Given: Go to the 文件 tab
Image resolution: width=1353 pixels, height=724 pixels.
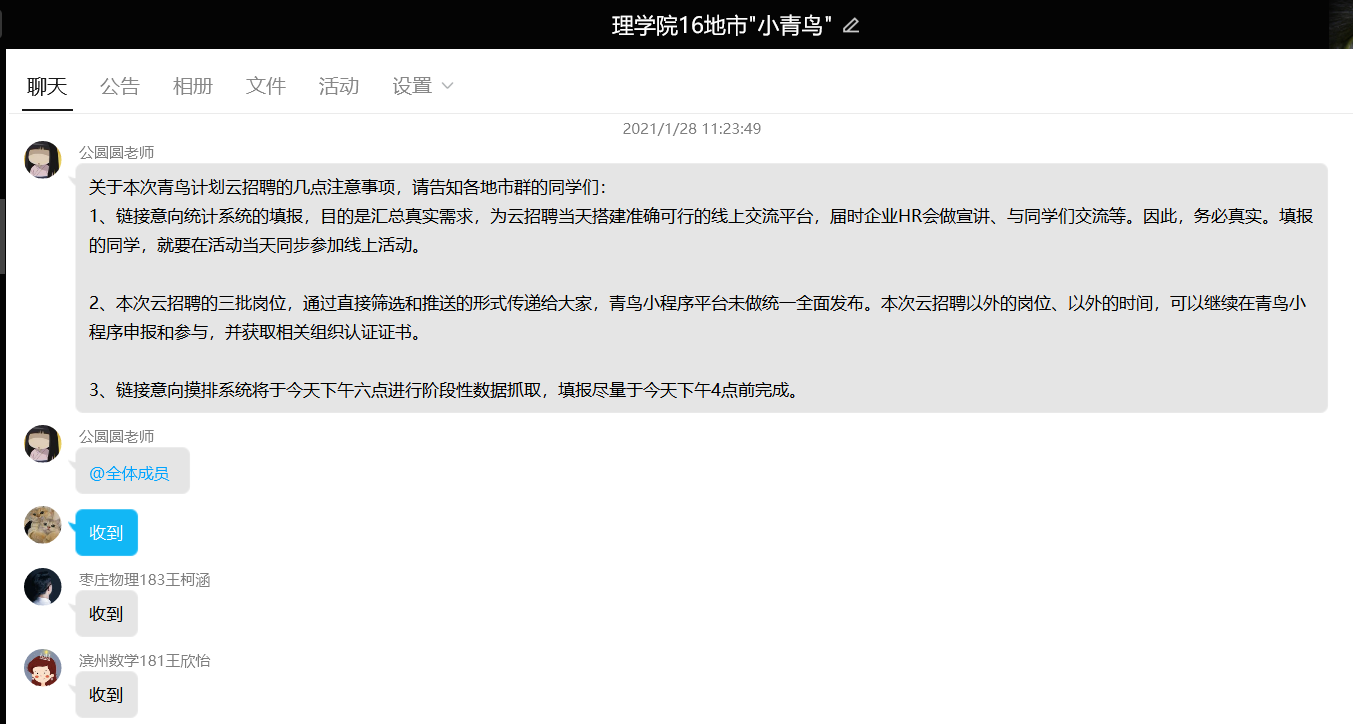Looking at the screenshot, I should pos(266,86).
